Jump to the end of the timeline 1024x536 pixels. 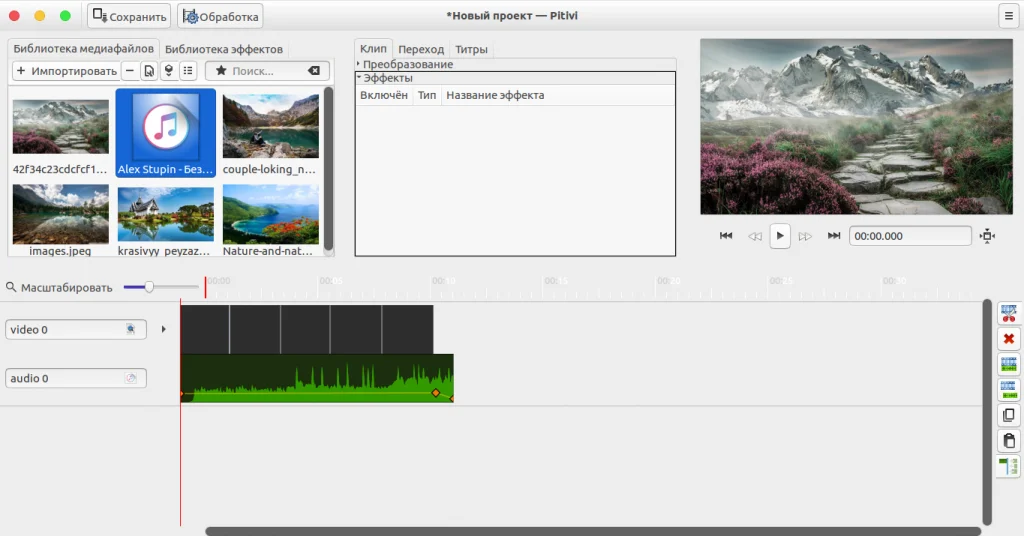coord(833,236)
